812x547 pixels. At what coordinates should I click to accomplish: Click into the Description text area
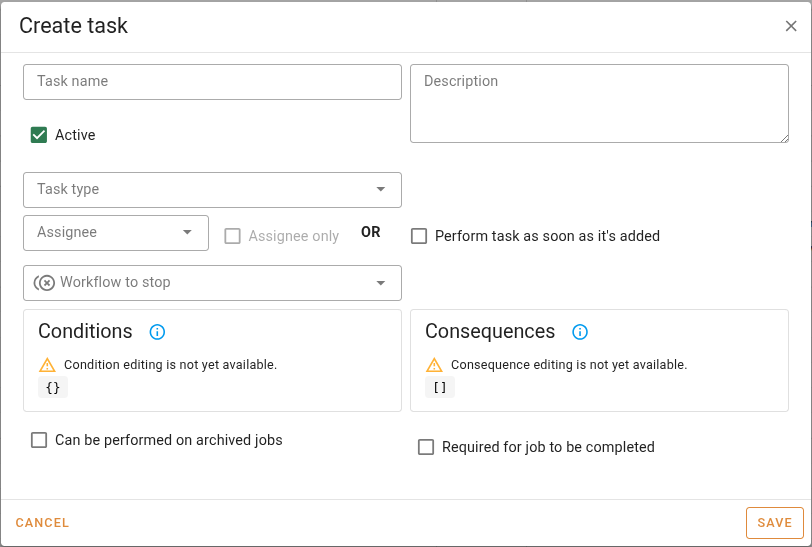(x=599, y=104)
